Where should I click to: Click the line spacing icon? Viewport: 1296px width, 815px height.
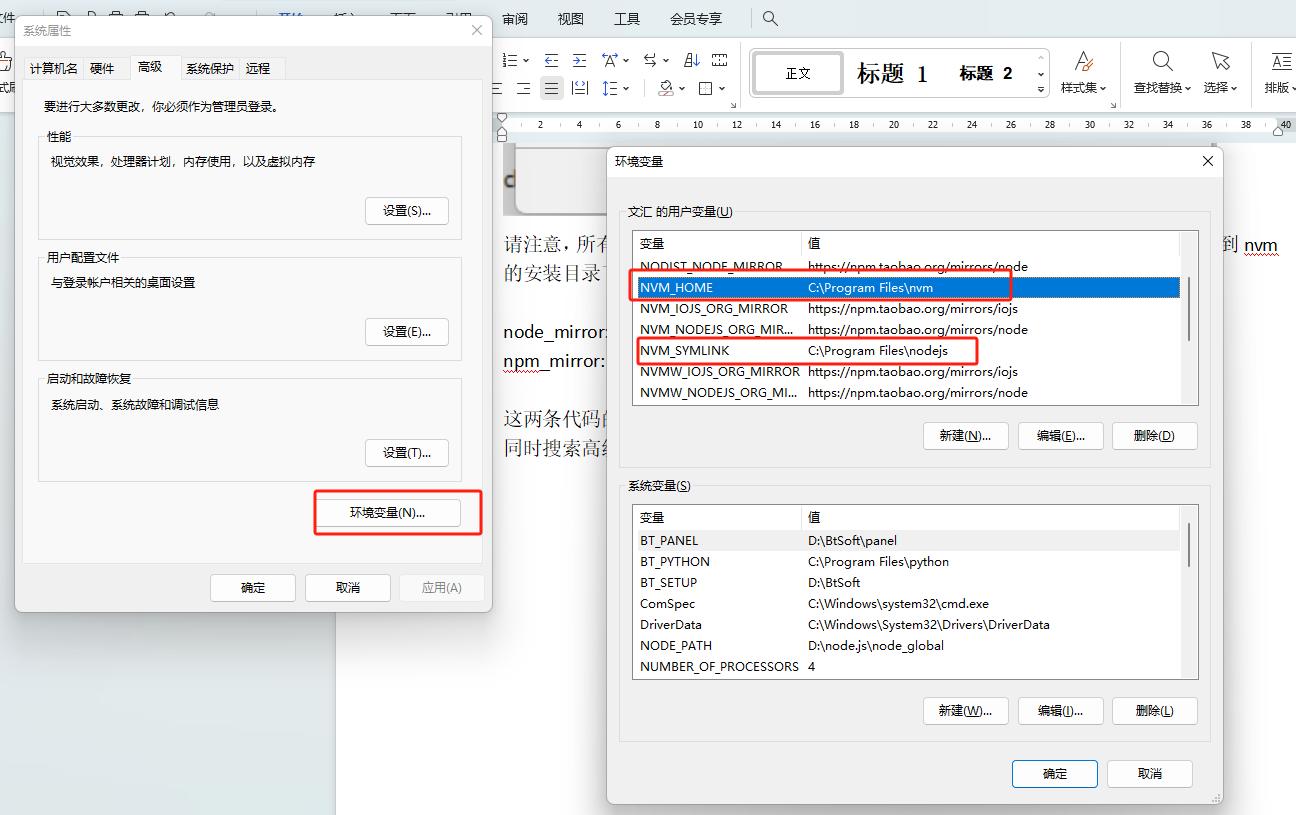(610, 88)
